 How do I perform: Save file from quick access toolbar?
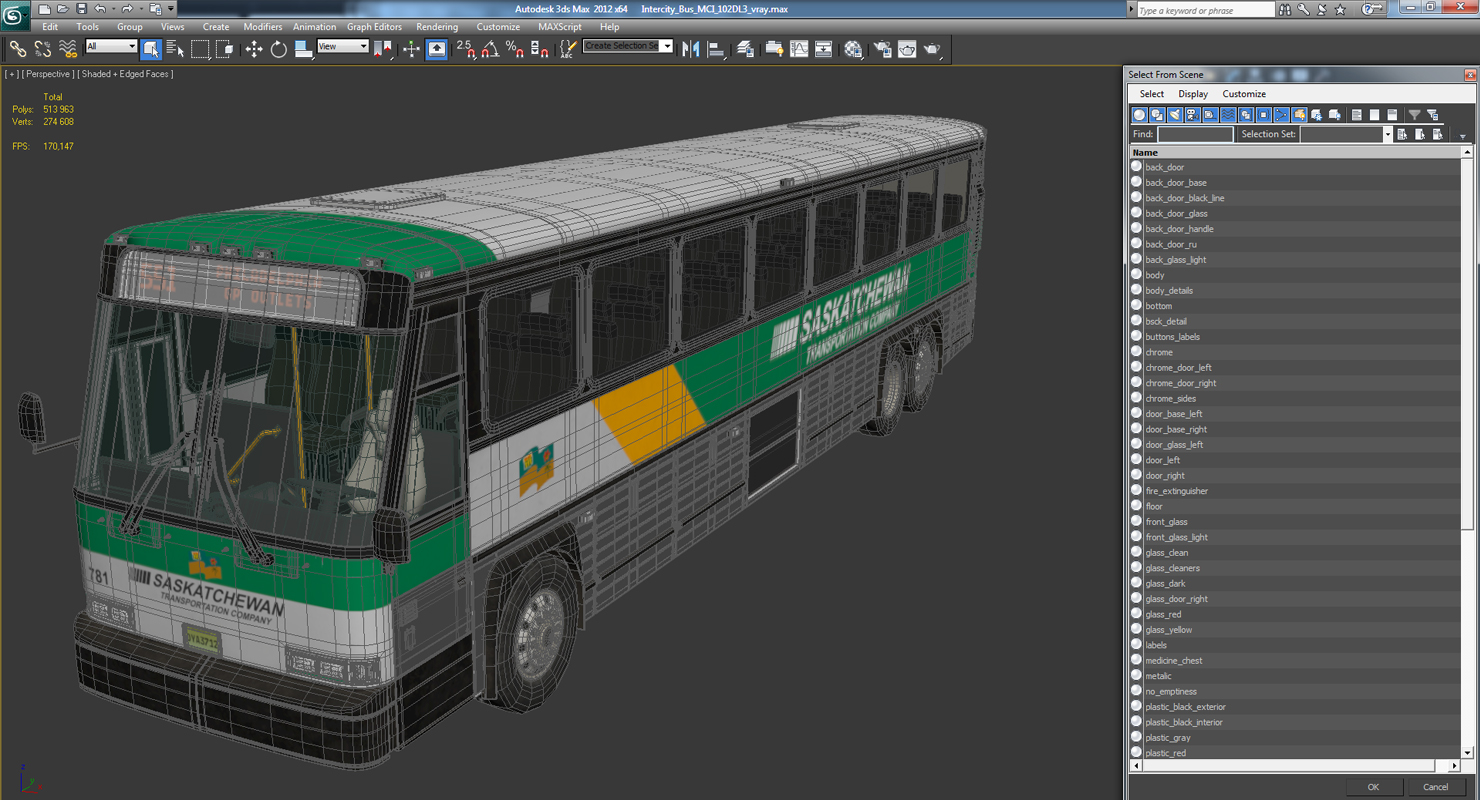(82, 9)
